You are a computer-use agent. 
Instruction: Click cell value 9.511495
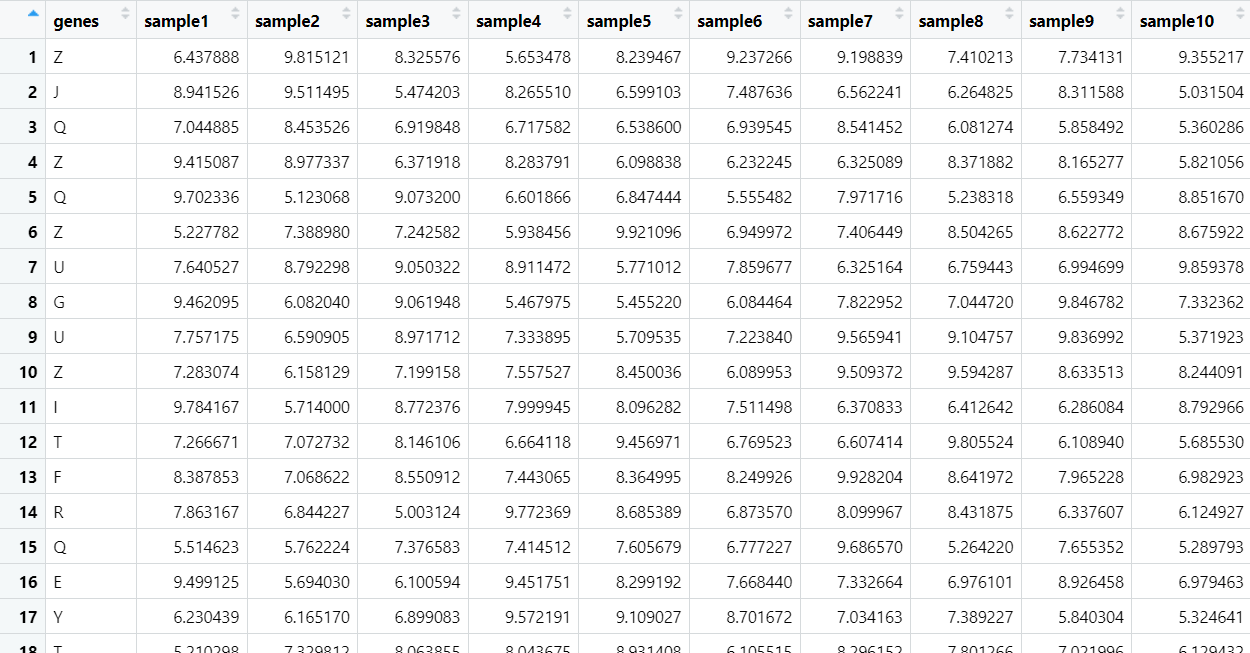pyautogui.click(x=317, y=92)
